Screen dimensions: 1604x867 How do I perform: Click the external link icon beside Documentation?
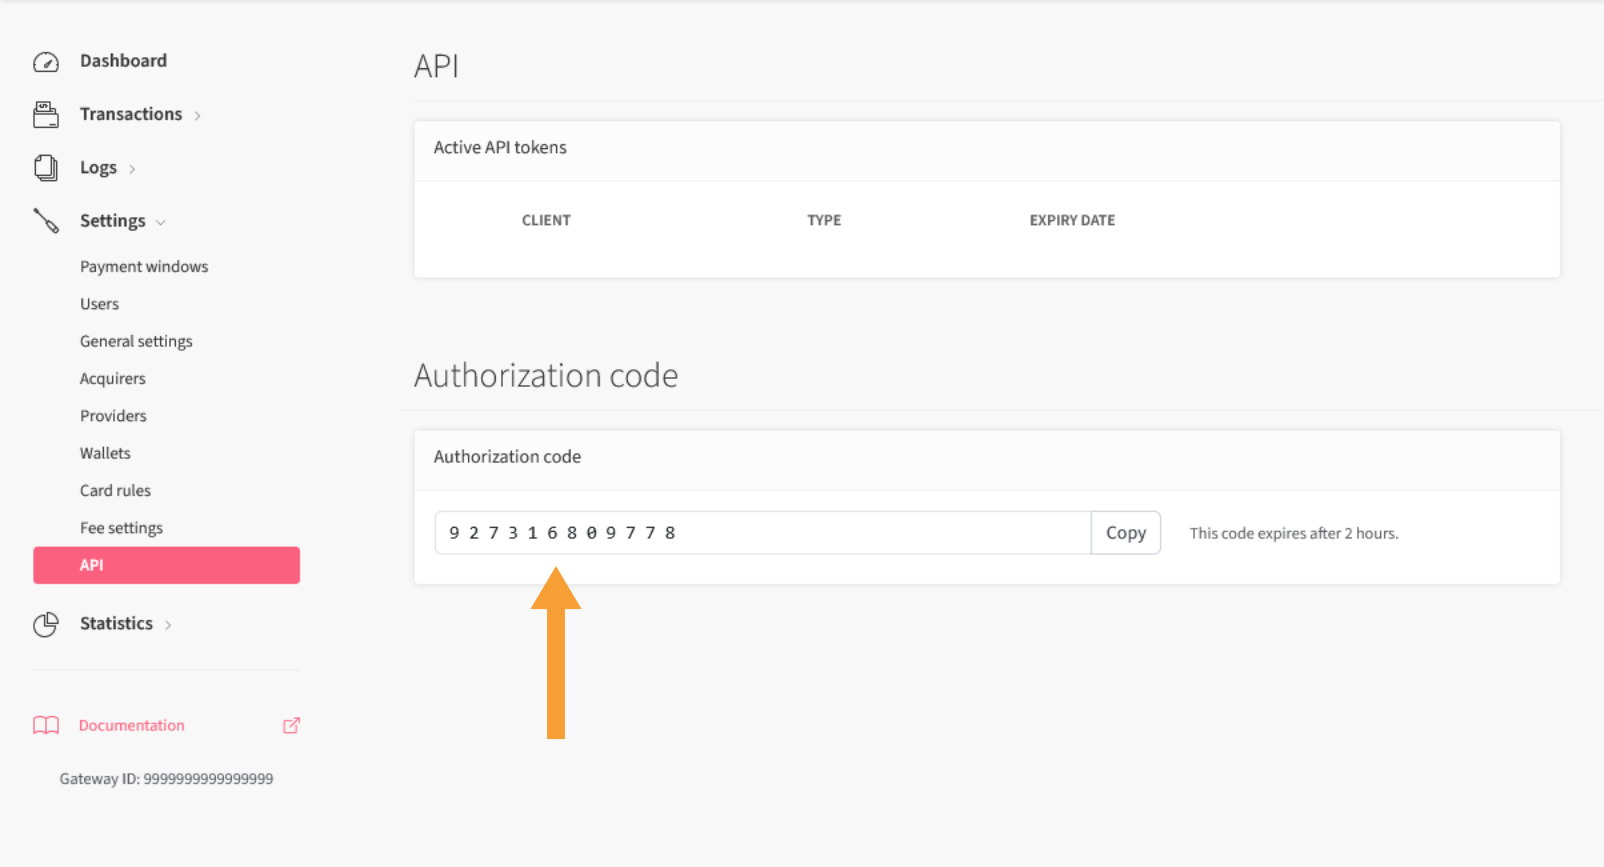tap(291, 726)
